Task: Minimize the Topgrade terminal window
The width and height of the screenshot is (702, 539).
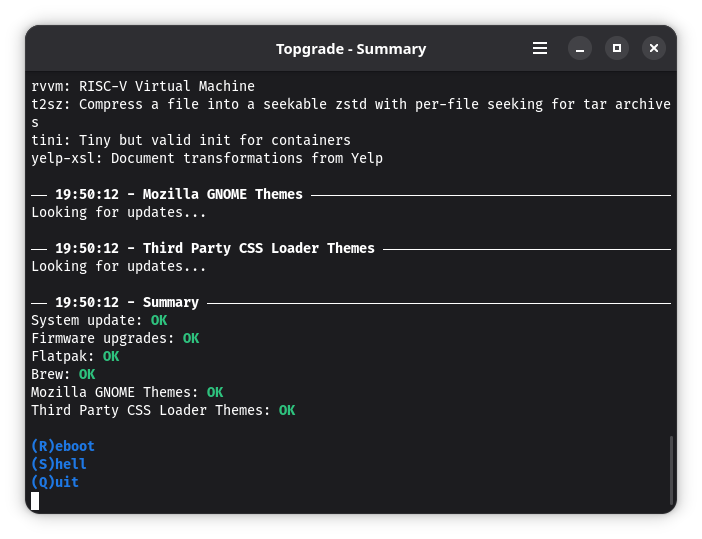Action: 580,48
